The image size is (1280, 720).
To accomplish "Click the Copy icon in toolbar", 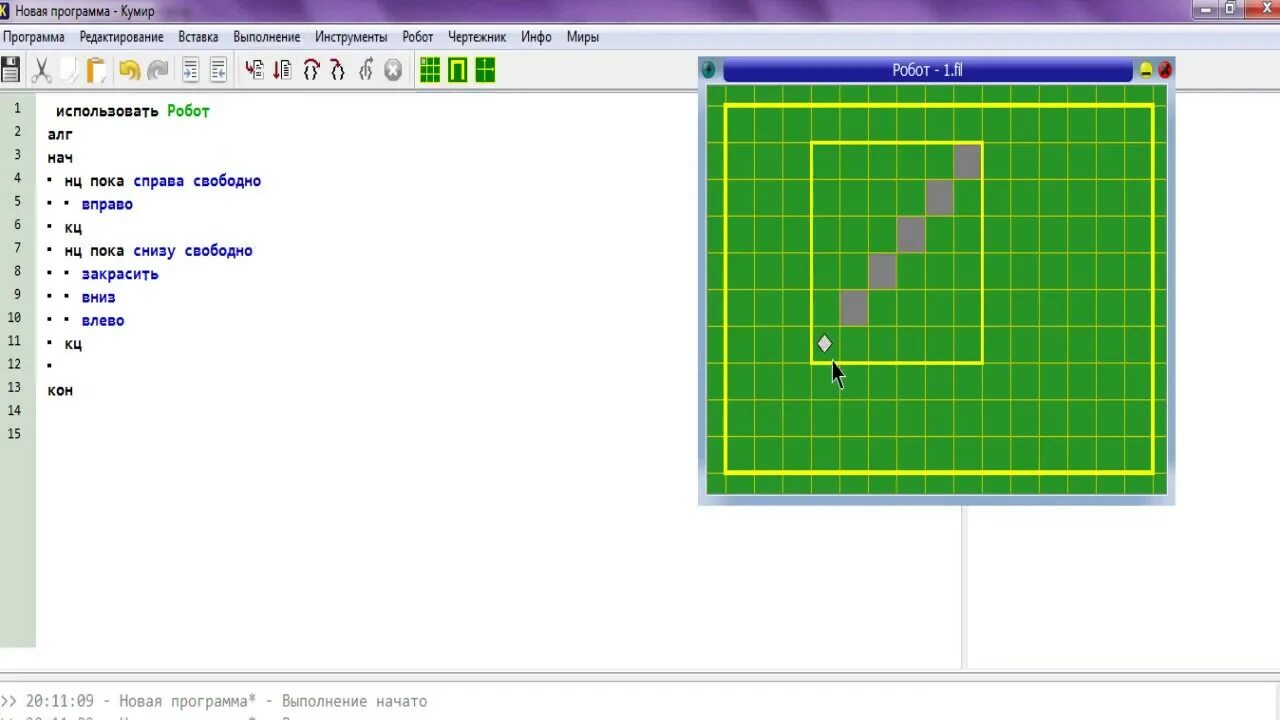I will pos(69,70).
